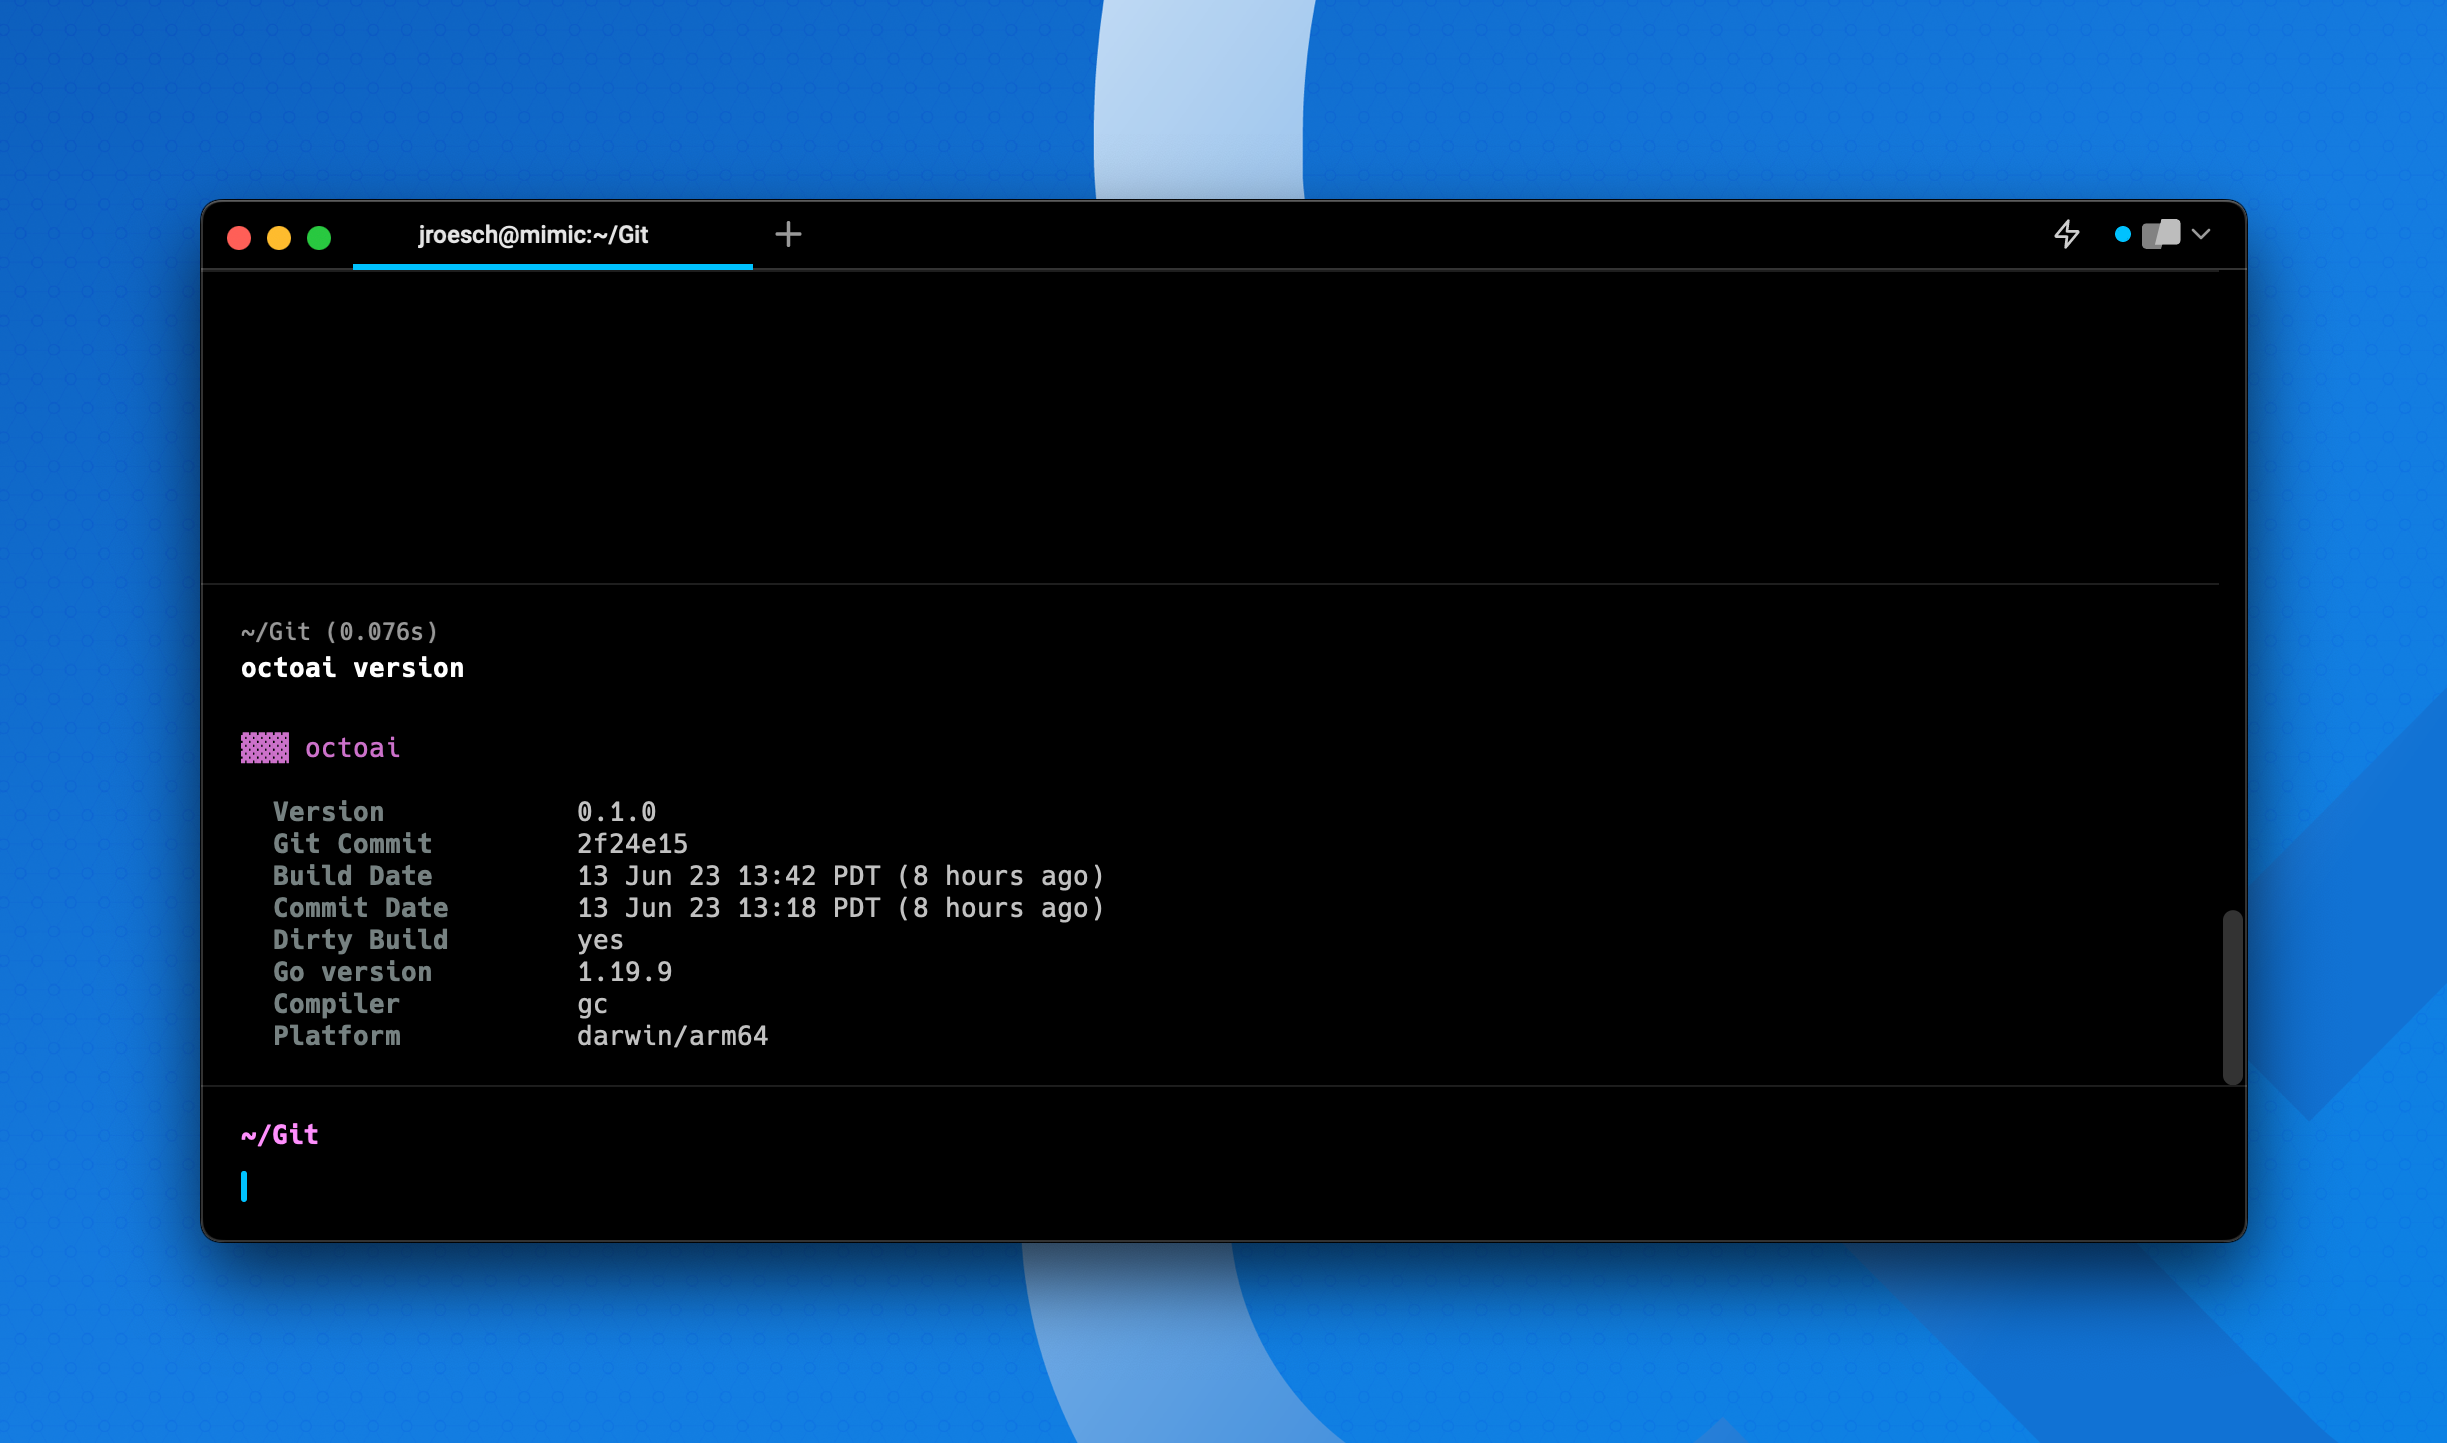
Task: Click the pink 'octoai' heading text
Action: pos(352,748)
